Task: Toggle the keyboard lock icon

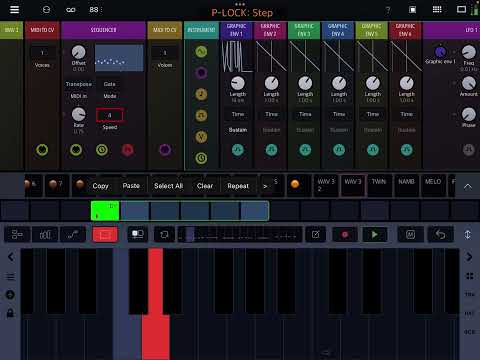Action: (10, 313)
